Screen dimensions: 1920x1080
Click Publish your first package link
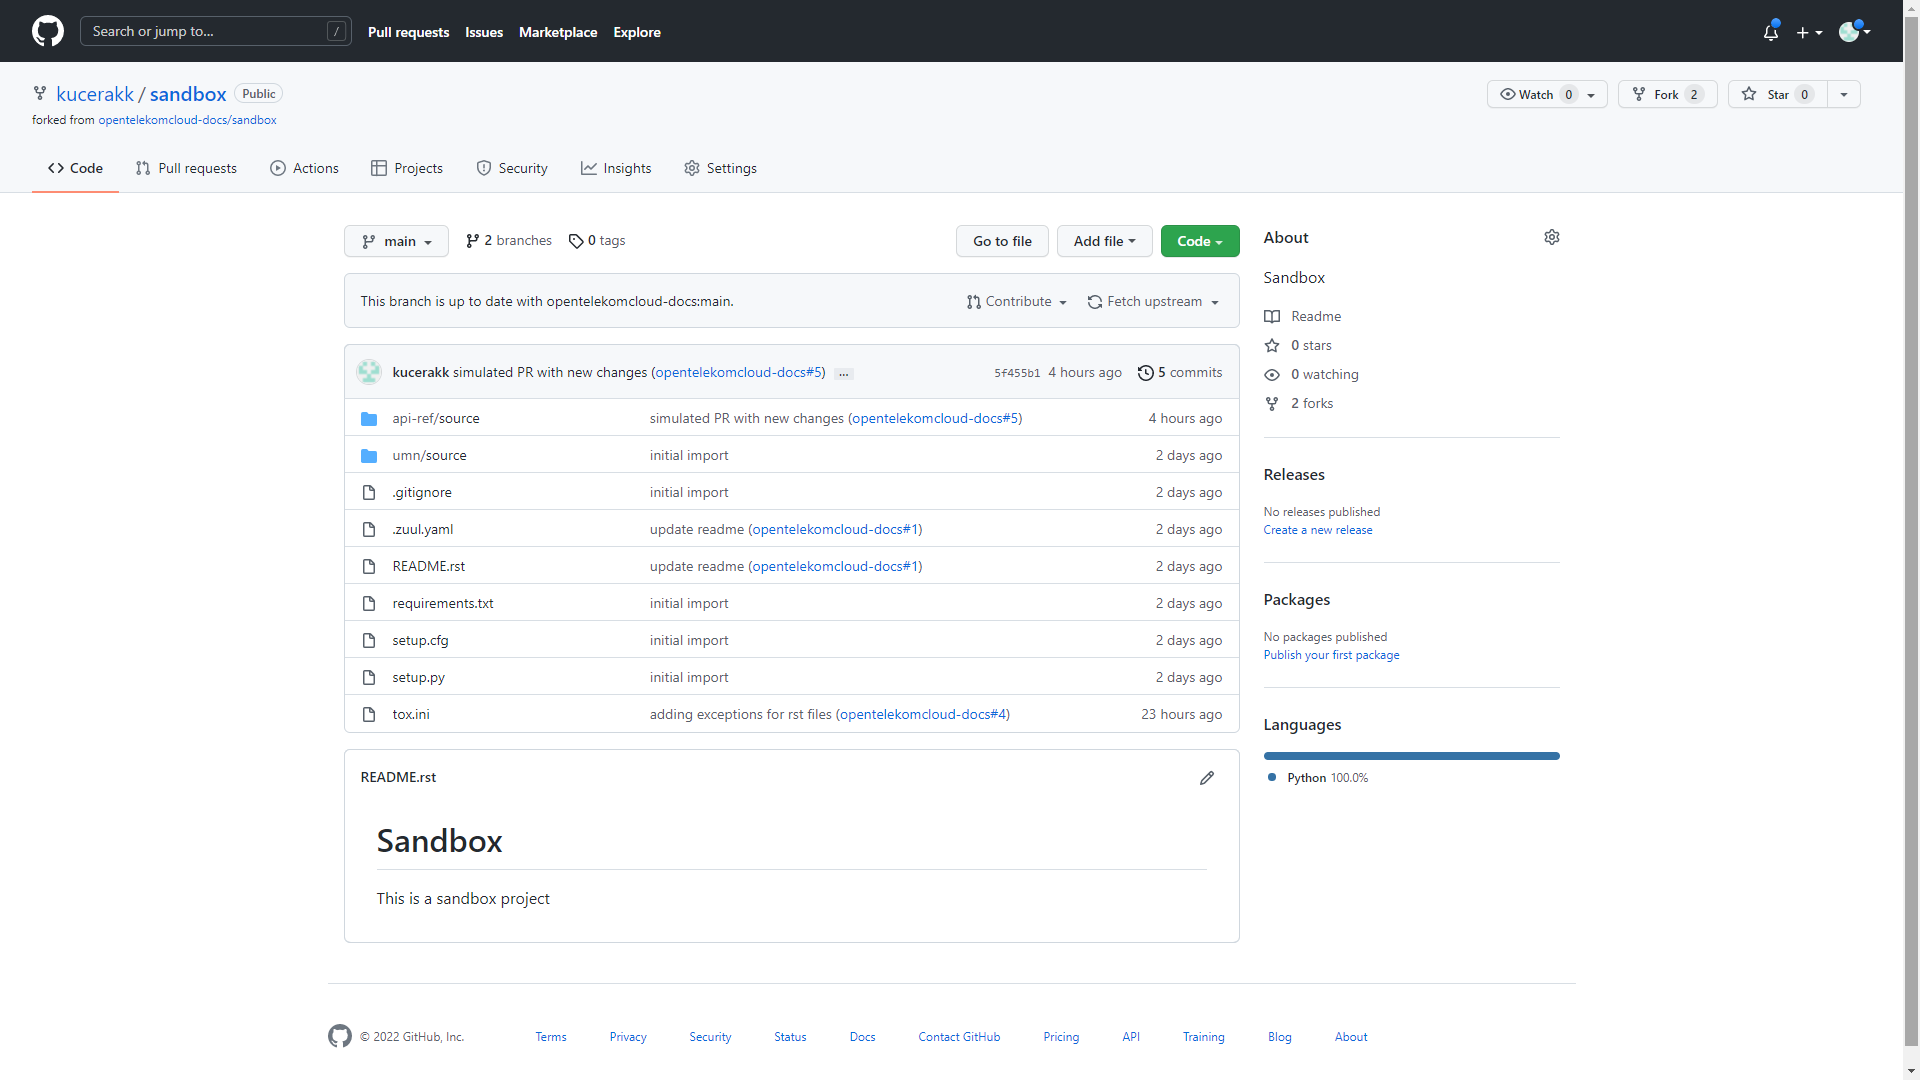click(1331, 655)
